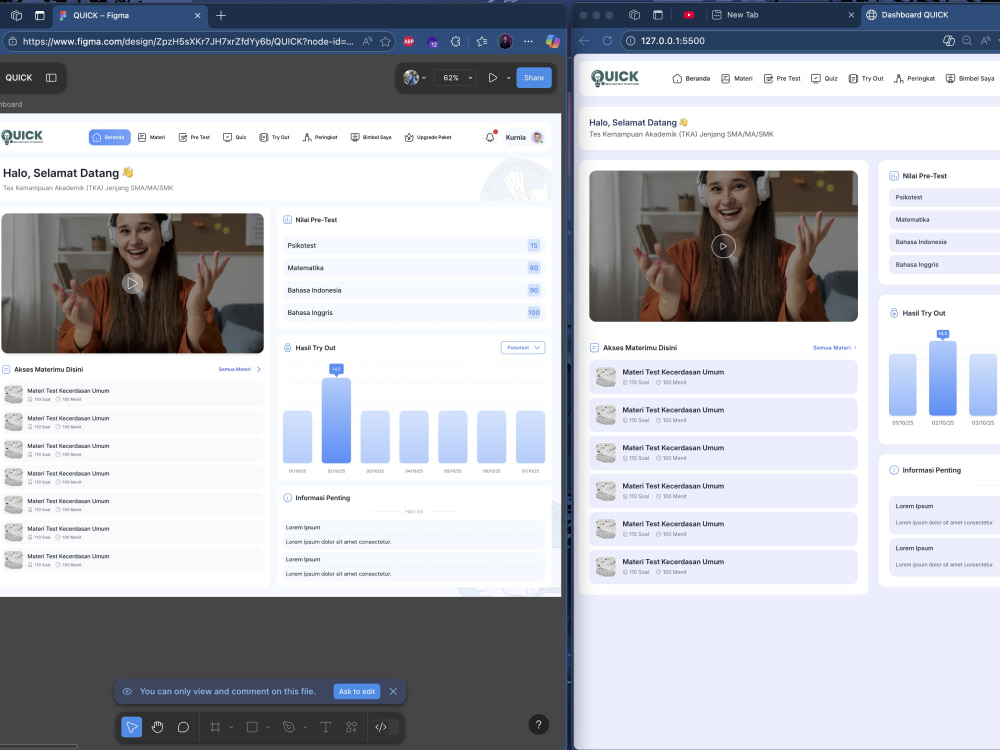Select the Move tool in Figma toolbar
Screen dimensions: 1000x750
coord(131,727)
